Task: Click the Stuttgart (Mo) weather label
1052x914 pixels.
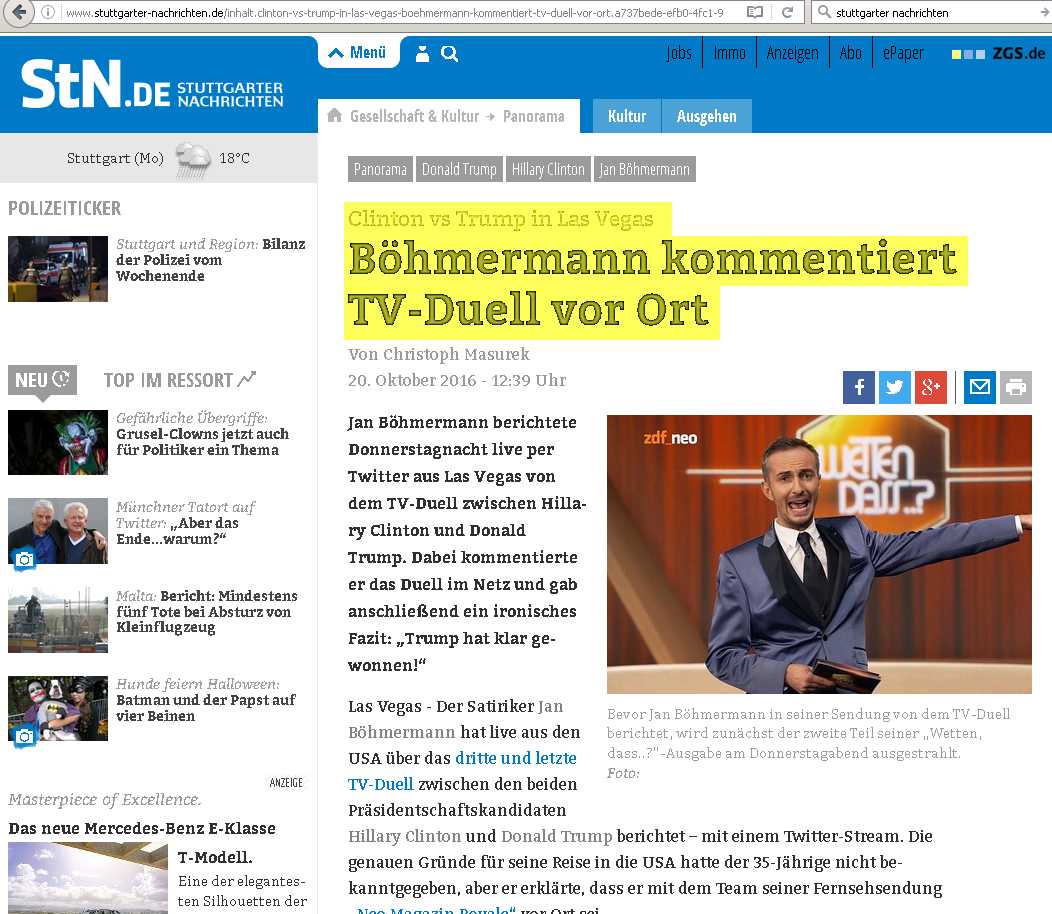Action: pos(115,158)
